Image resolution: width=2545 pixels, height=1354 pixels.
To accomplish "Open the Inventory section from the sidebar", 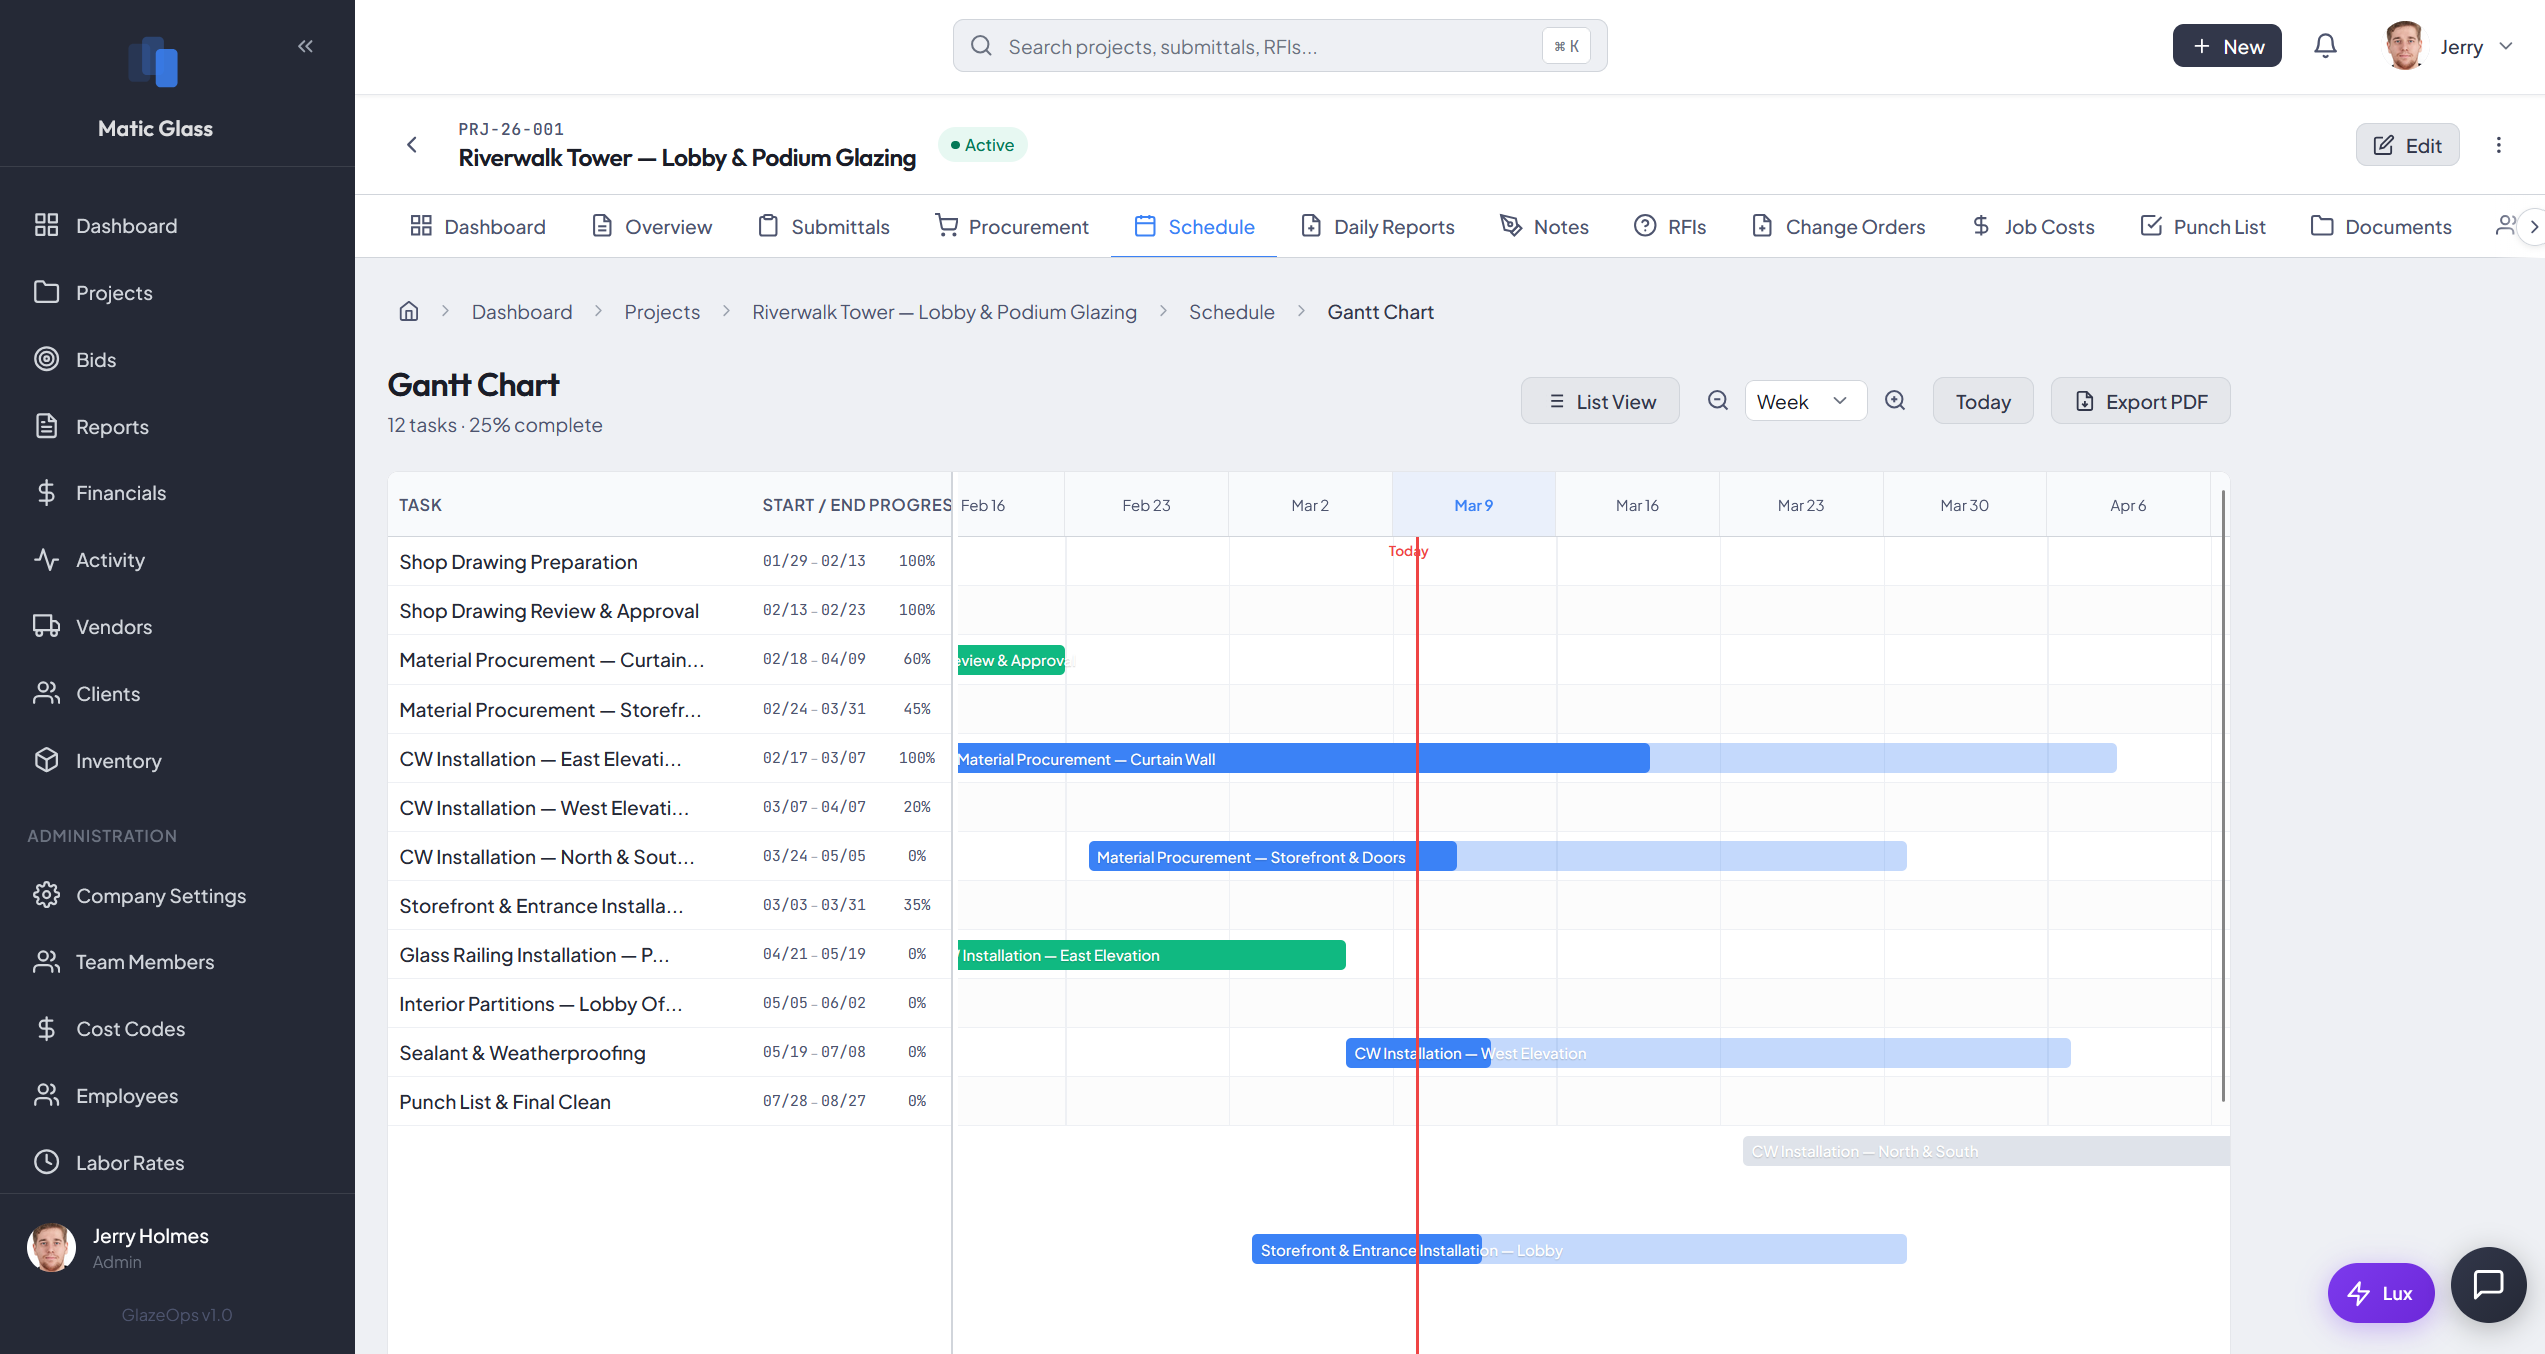I will point(119,760).
